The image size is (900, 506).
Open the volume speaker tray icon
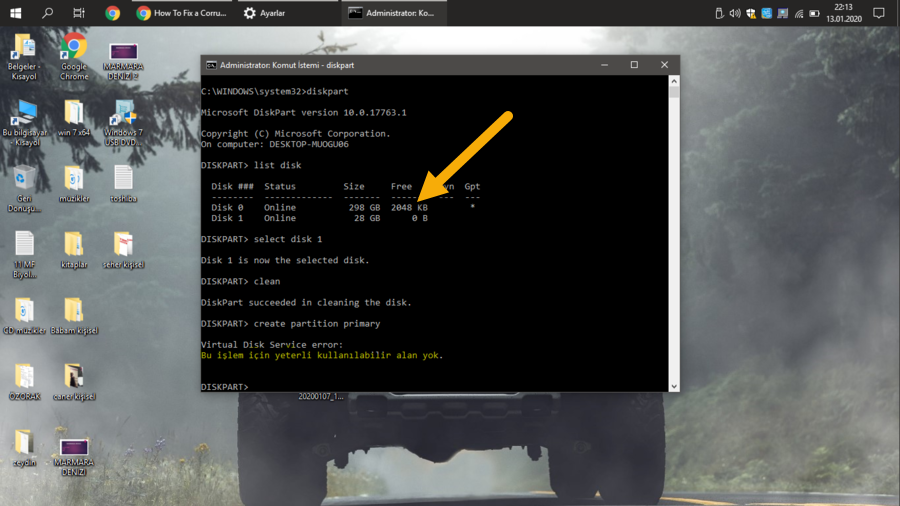pyautogui.click(x=735, y=13)
